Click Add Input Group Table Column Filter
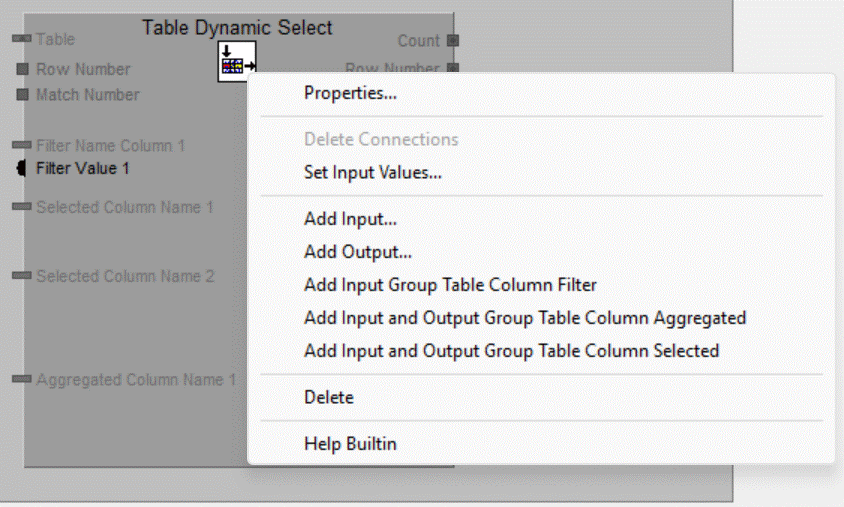 [x=450, y=285]
